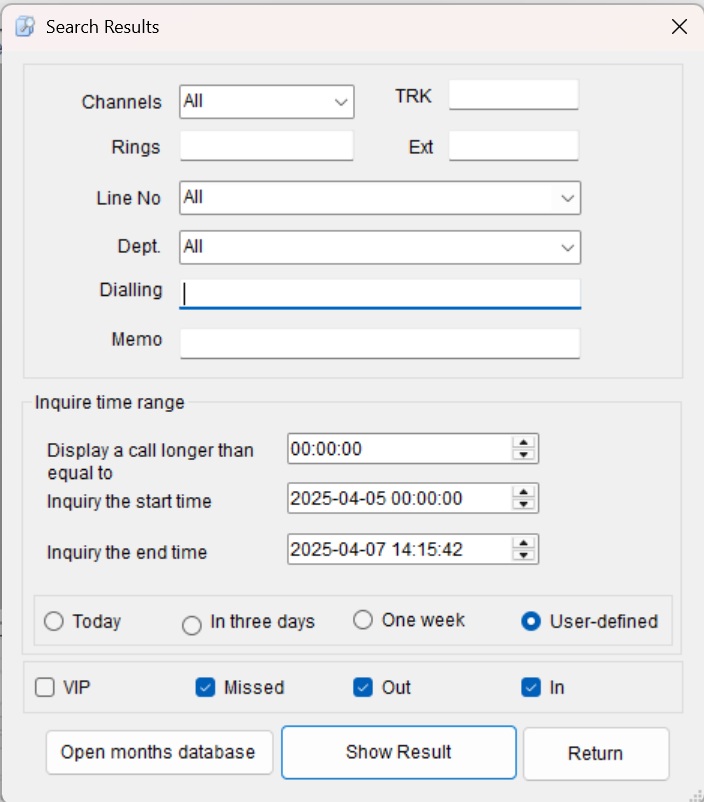Enable the VIP checkbox
Viewport: 704px width, 802px height.
pos(45,687)
